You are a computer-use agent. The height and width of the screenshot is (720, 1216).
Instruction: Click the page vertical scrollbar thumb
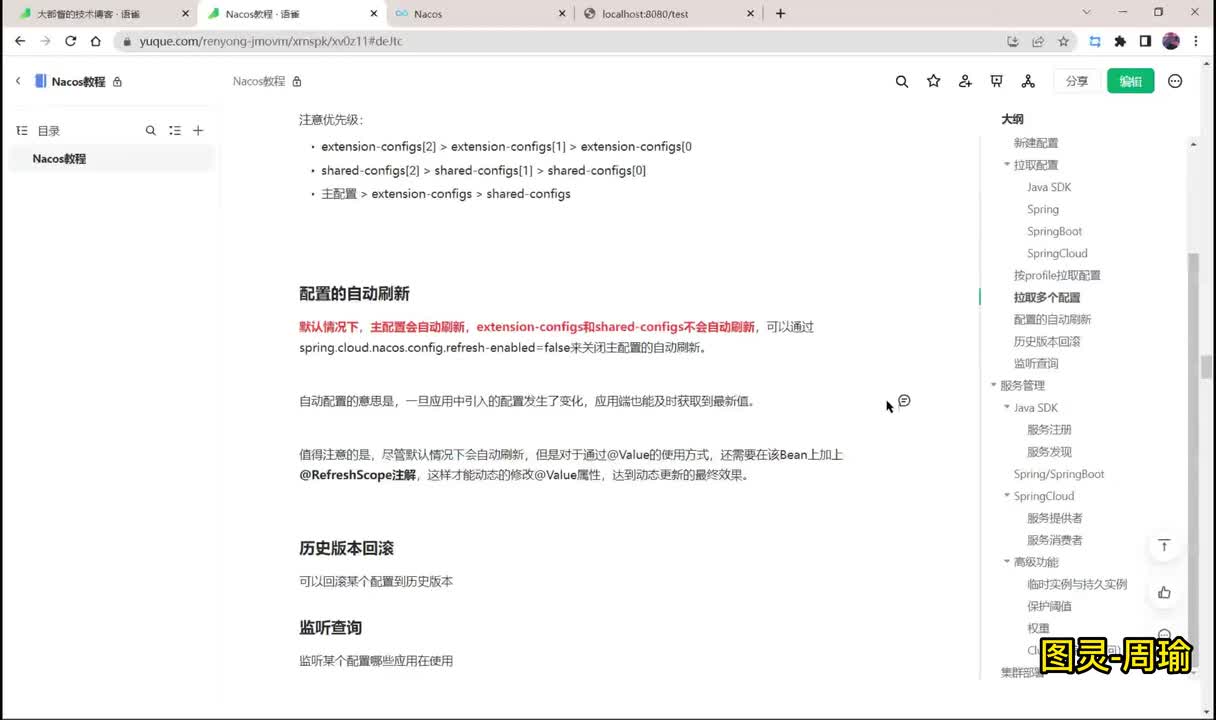tap(1207, 367)
